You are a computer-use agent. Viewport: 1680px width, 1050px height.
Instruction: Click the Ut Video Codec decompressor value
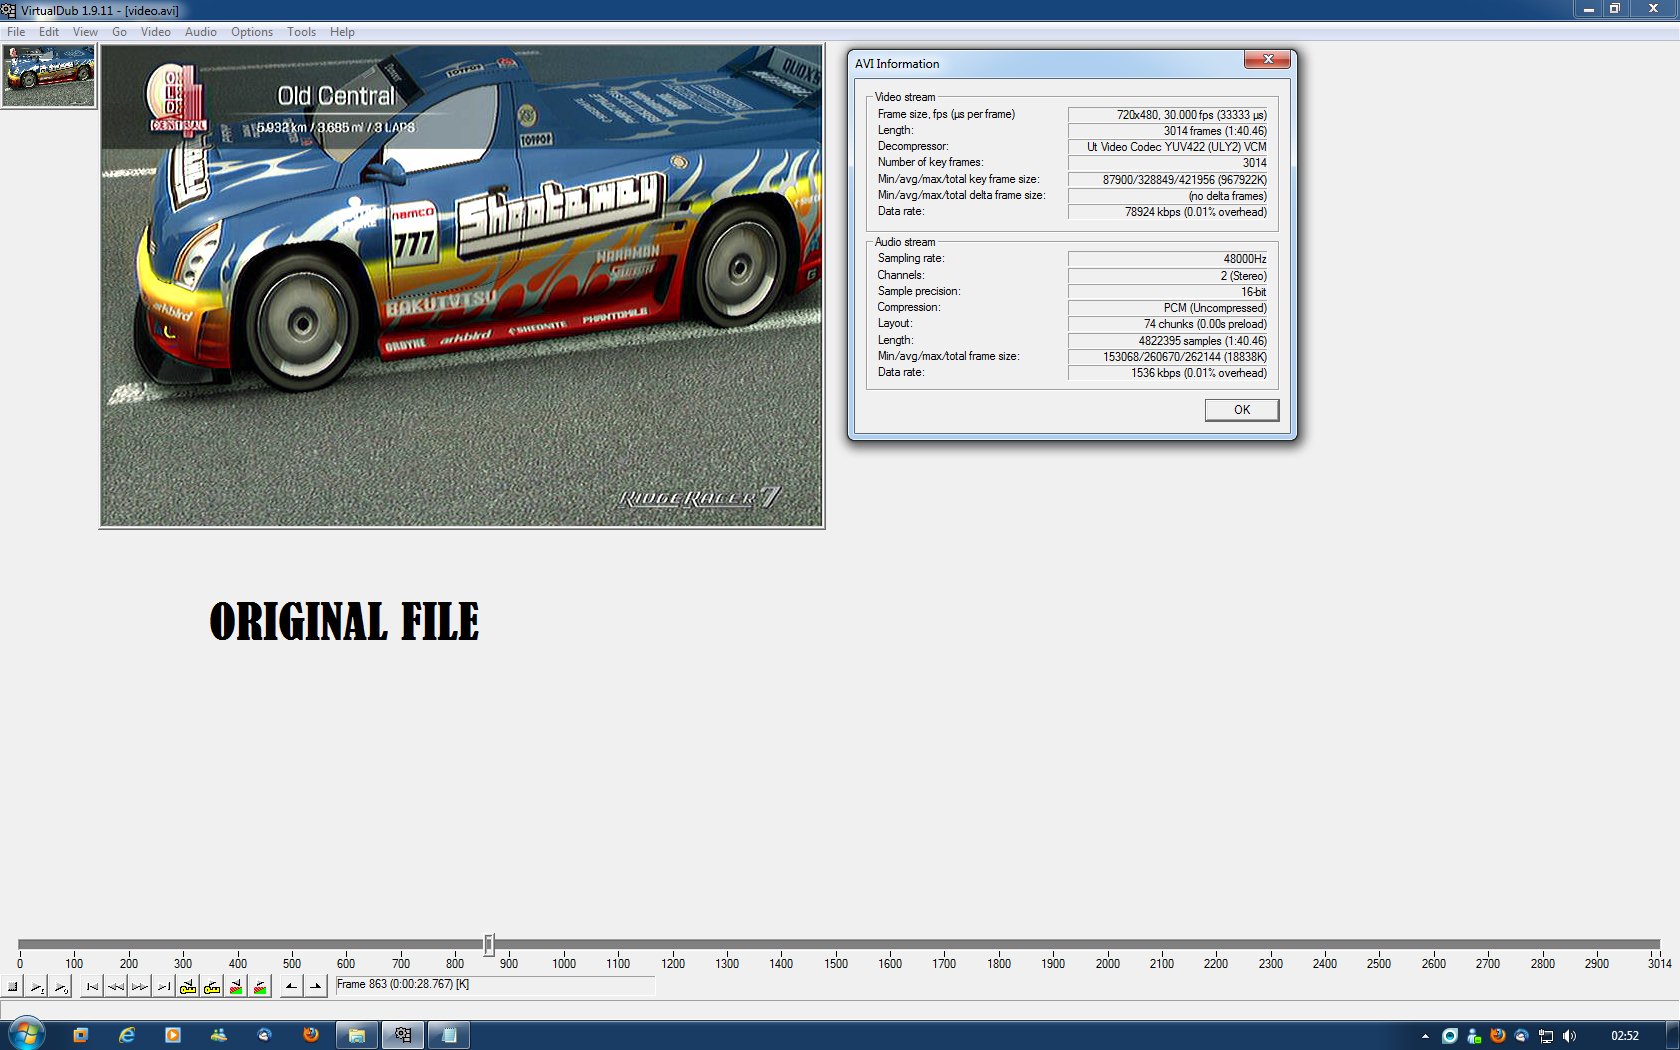point(1168,147)
